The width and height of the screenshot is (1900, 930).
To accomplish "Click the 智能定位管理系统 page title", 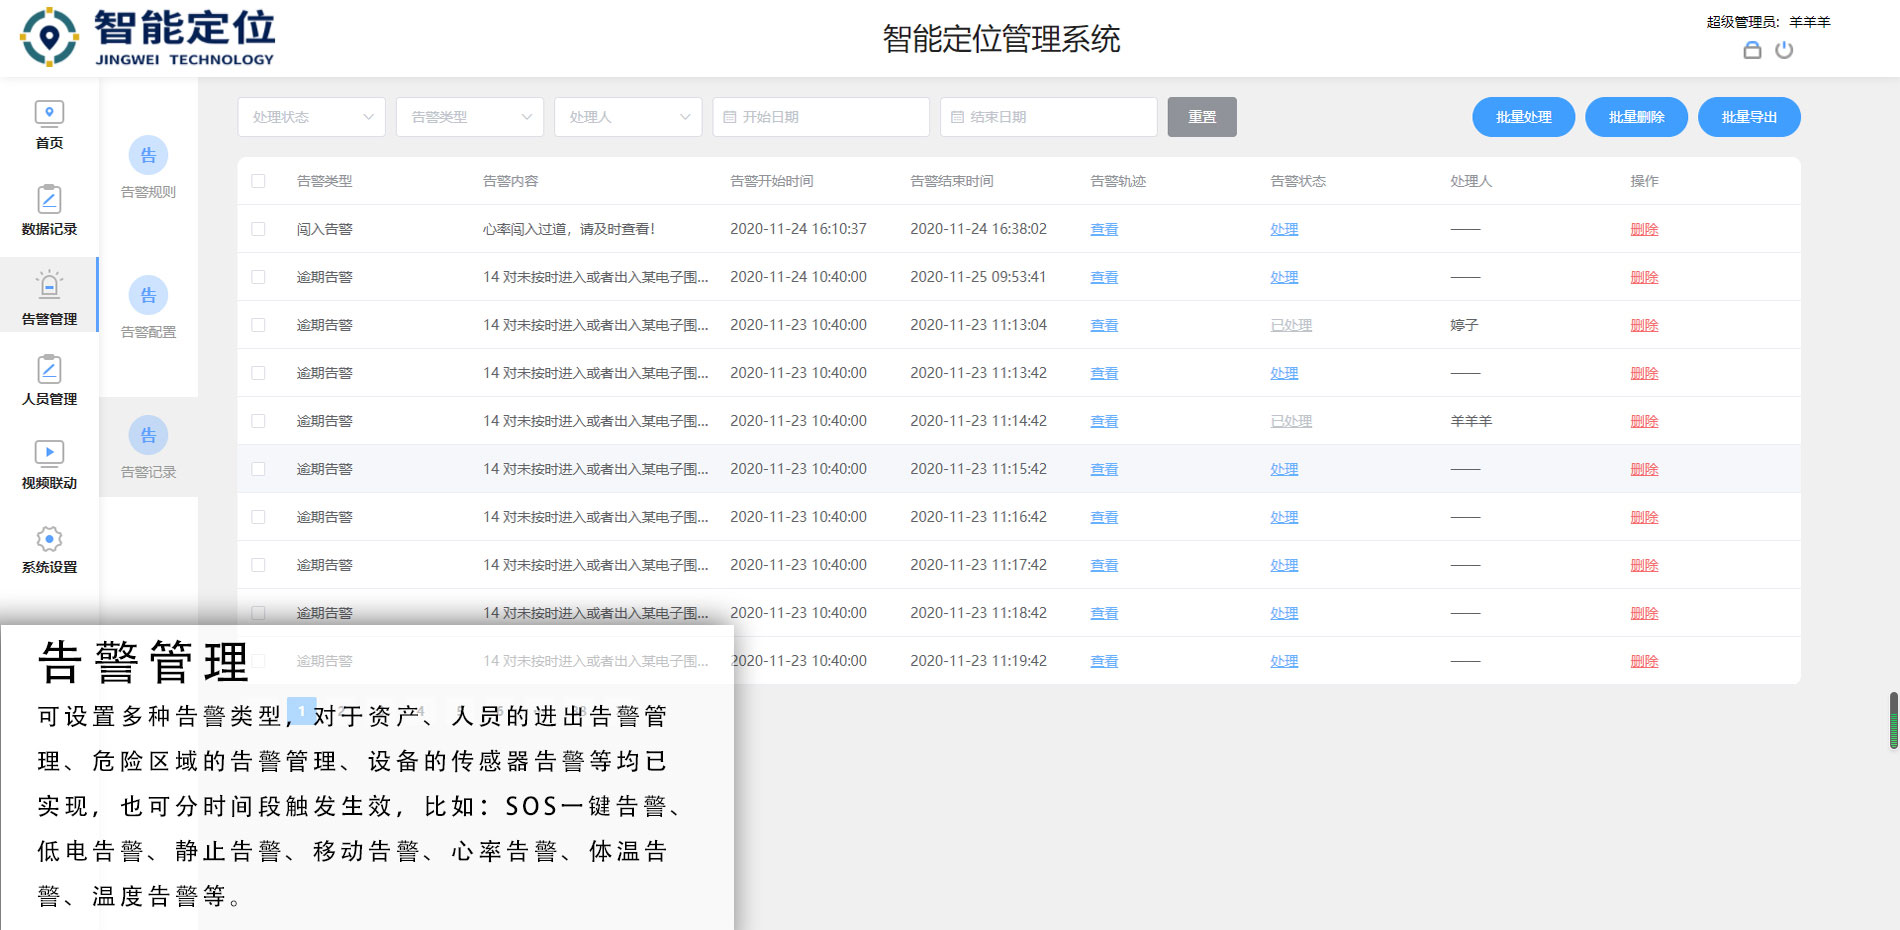I will (1001, 39).
